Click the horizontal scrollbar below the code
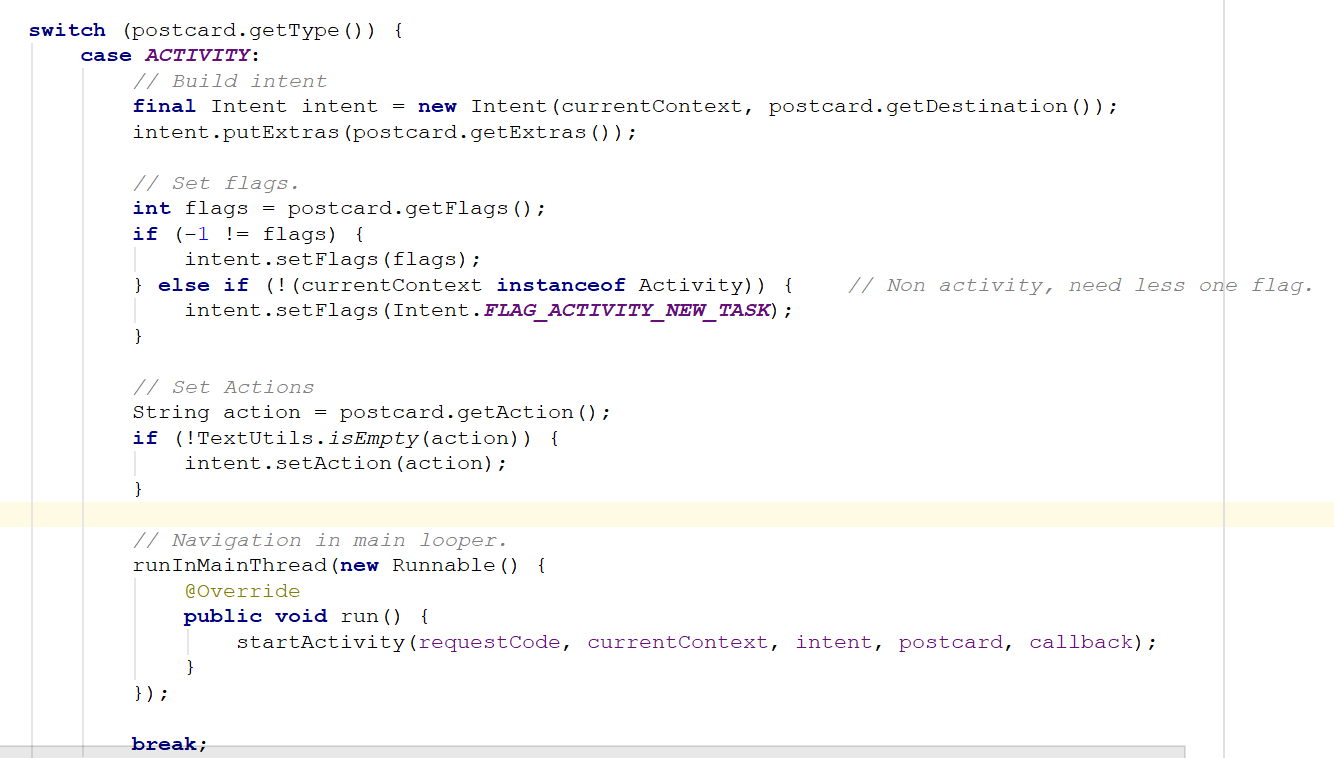Viewport: 1334px width, 758px height. click(592, 751)
